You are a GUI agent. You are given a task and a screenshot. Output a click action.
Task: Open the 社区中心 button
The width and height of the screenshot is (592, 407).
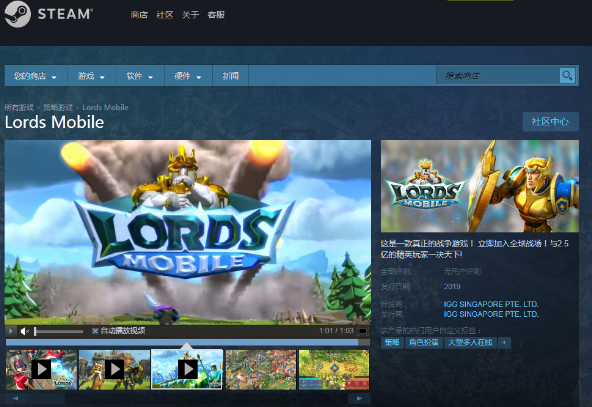tap(550, 122)
